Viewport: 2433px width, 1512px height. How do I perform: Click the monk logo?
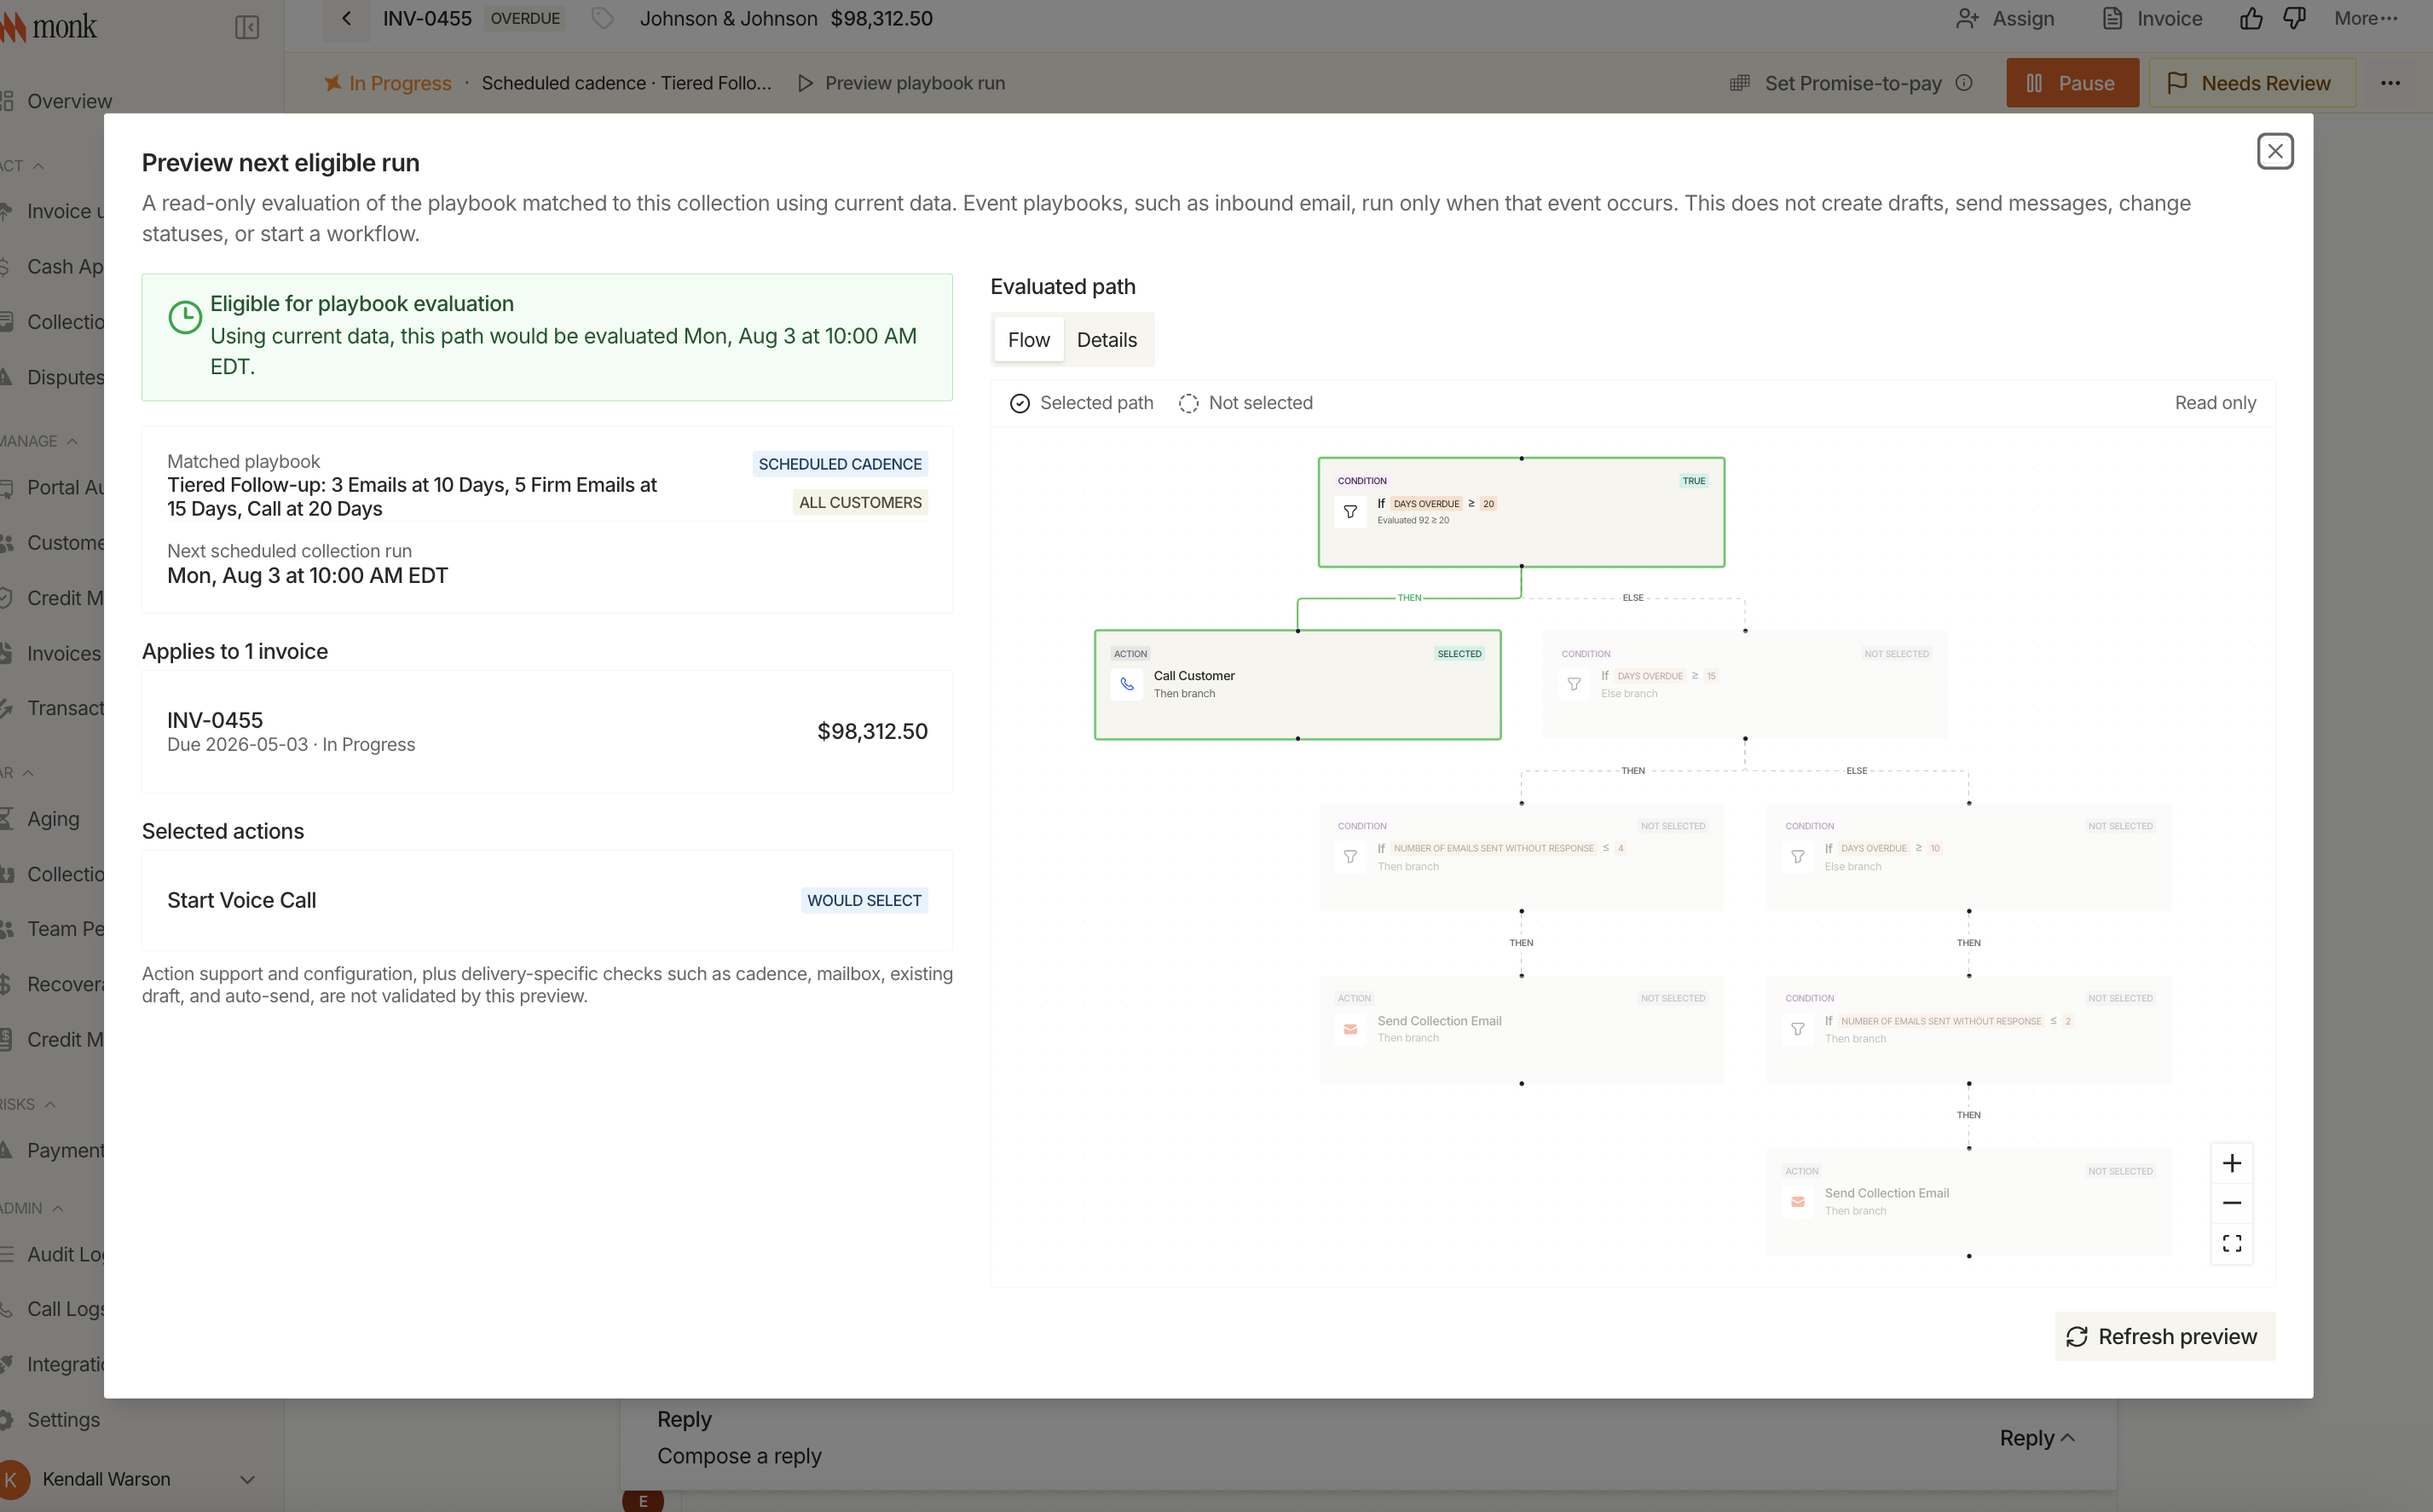point(50,26)
